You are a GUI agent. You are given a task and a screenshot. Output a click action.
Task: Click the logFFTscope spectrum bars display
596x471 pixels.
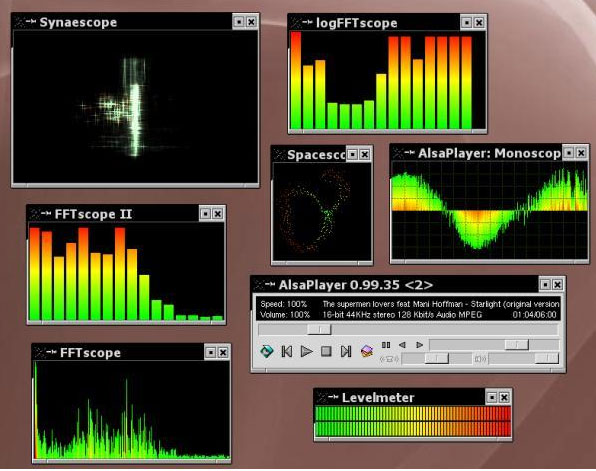(x=388, y=81)
